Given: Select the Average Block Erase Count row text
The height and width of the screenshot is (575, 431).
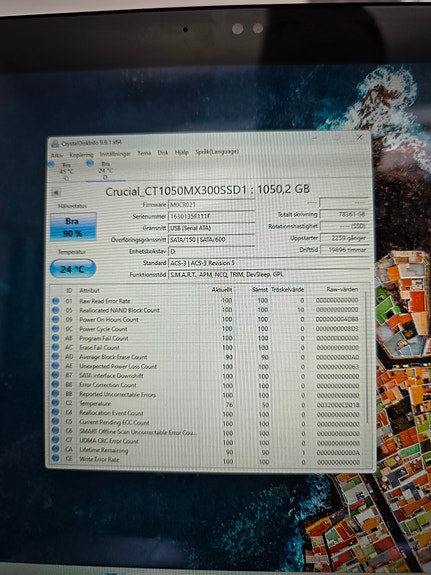Looking at the screenshot, I should pyautogui.click(x=113, y=356).
